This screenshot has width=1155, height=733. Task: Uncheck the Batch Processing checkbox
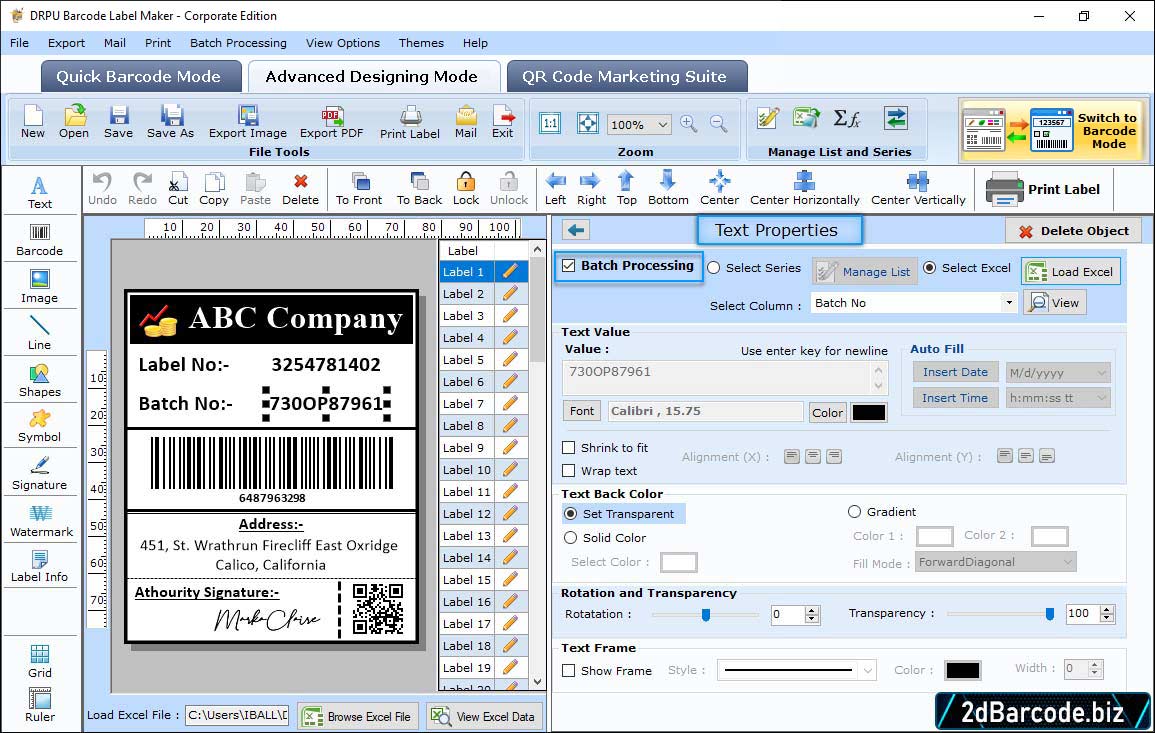(x=569, y=266)
